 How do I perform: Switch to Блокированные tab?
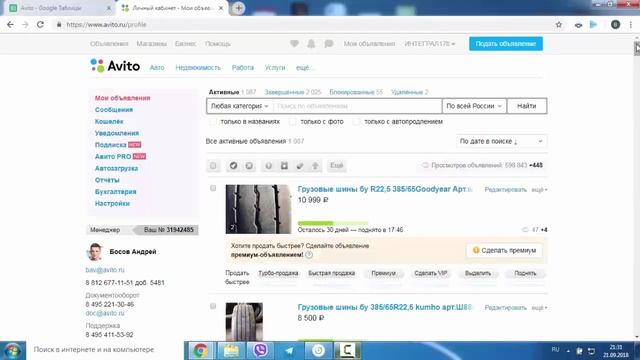tap(356, 92)
